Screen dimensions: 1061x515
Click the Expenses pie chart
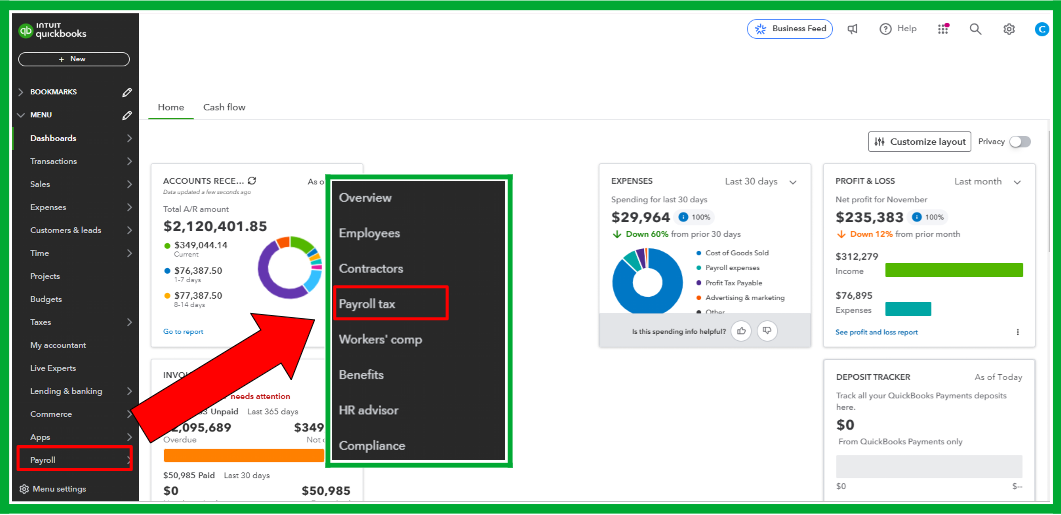coord(648,282)
